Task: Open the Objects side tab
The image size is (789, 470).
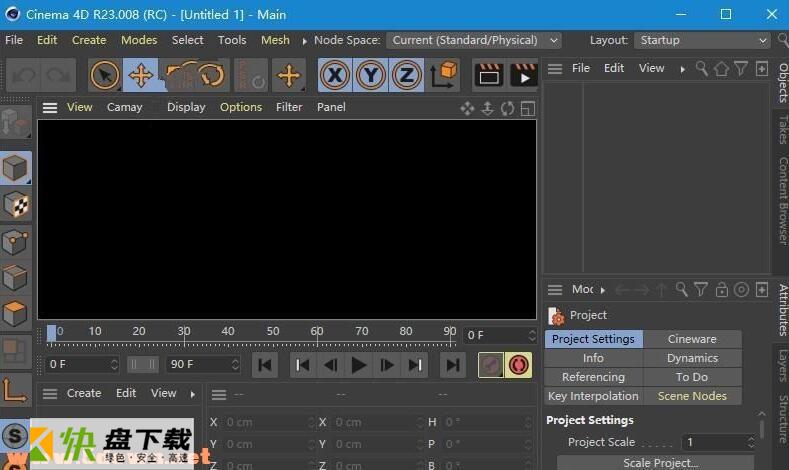Action: [782, 83]
